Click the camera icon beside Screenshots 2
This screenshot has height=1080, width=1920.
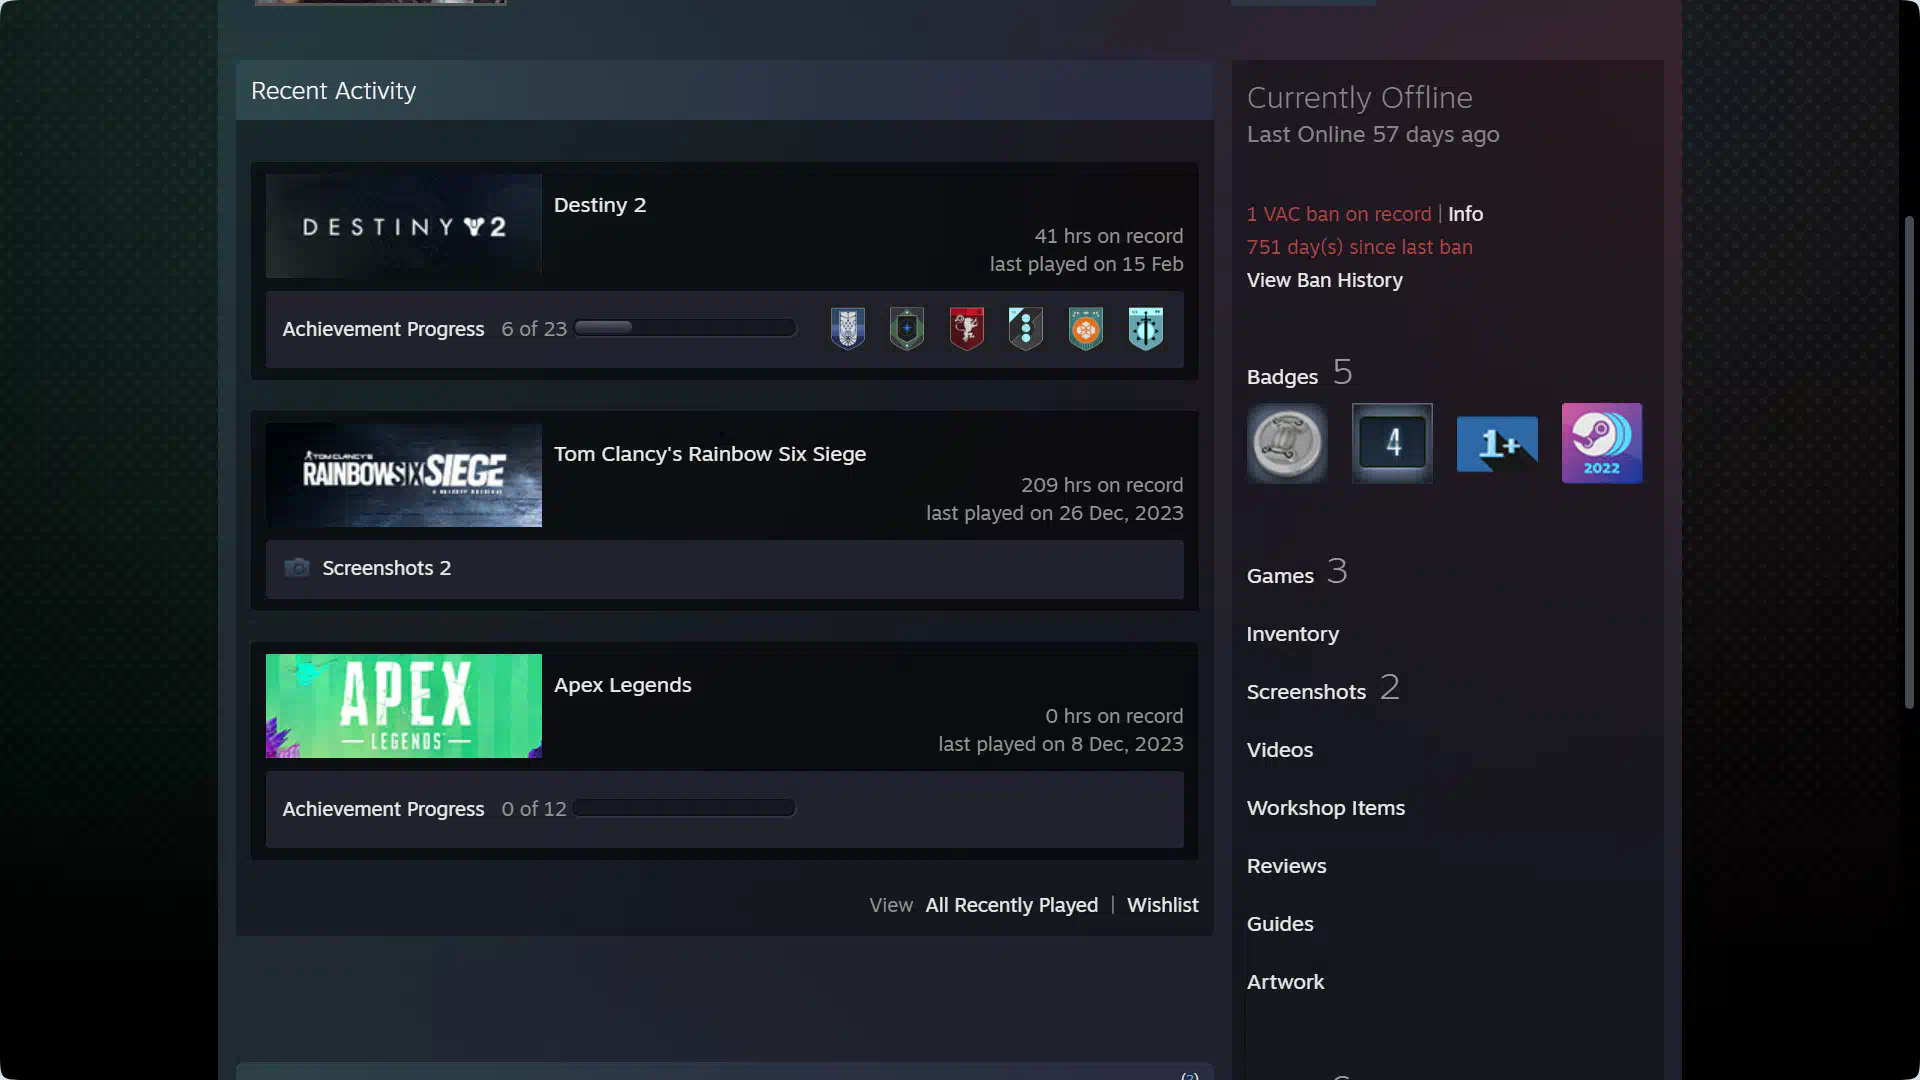click(x=297, y=568)
